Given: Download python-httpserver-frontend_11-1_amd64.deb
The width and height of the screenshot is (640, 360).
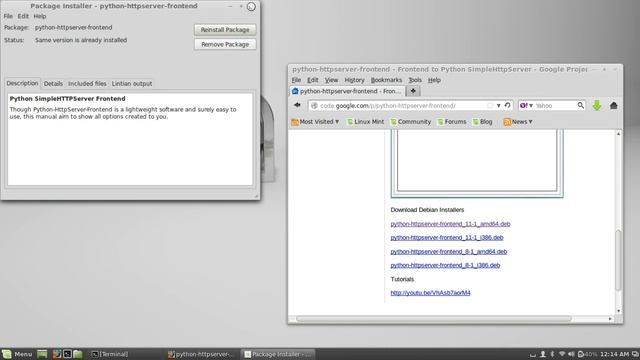Looking at the screenshot, I should click(450, 224).
